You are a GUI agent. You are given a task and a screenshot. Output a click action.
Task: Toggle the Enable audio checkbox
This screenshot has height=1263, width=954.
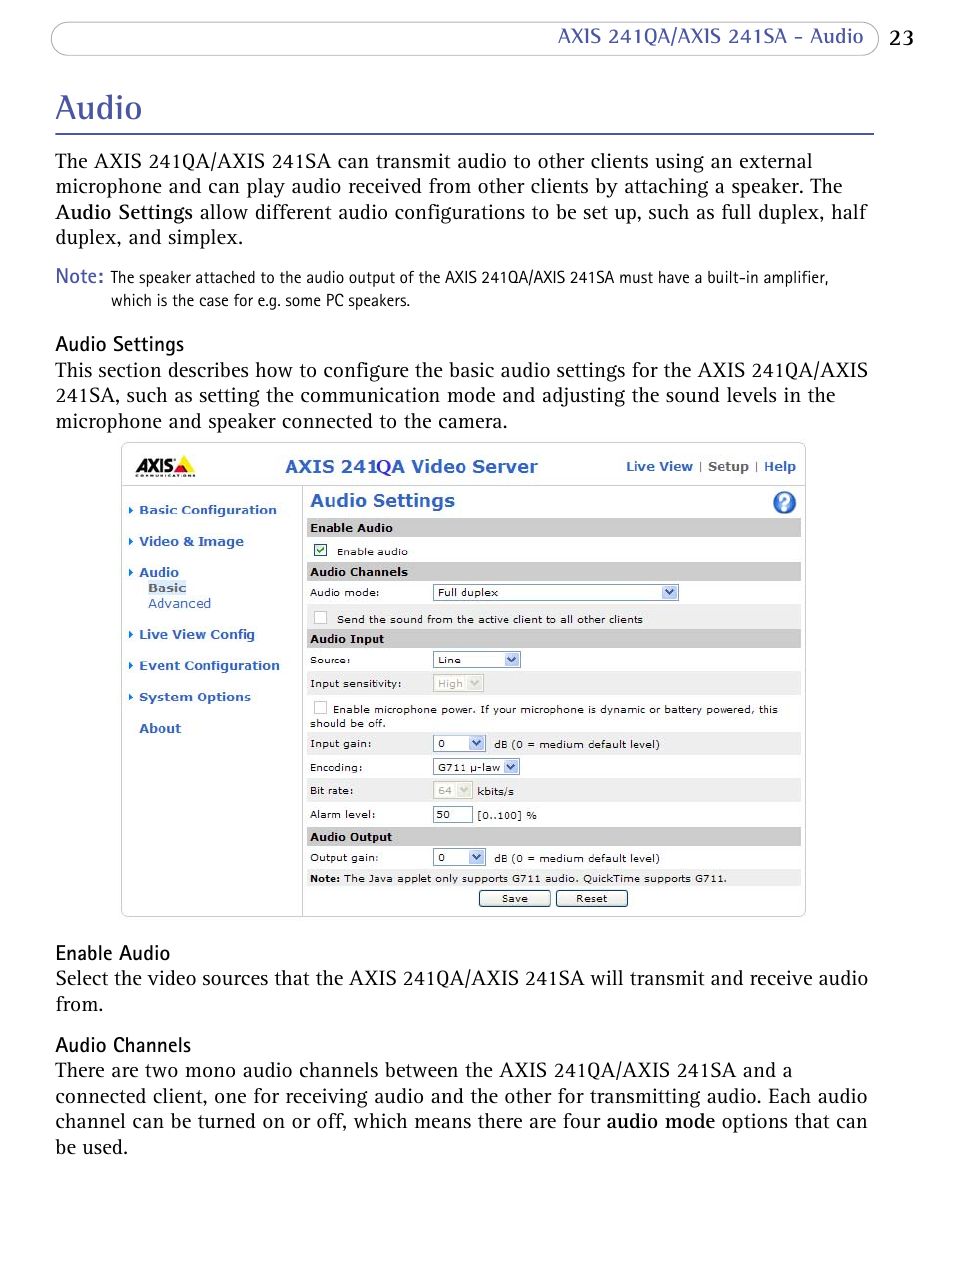point(321,550)
